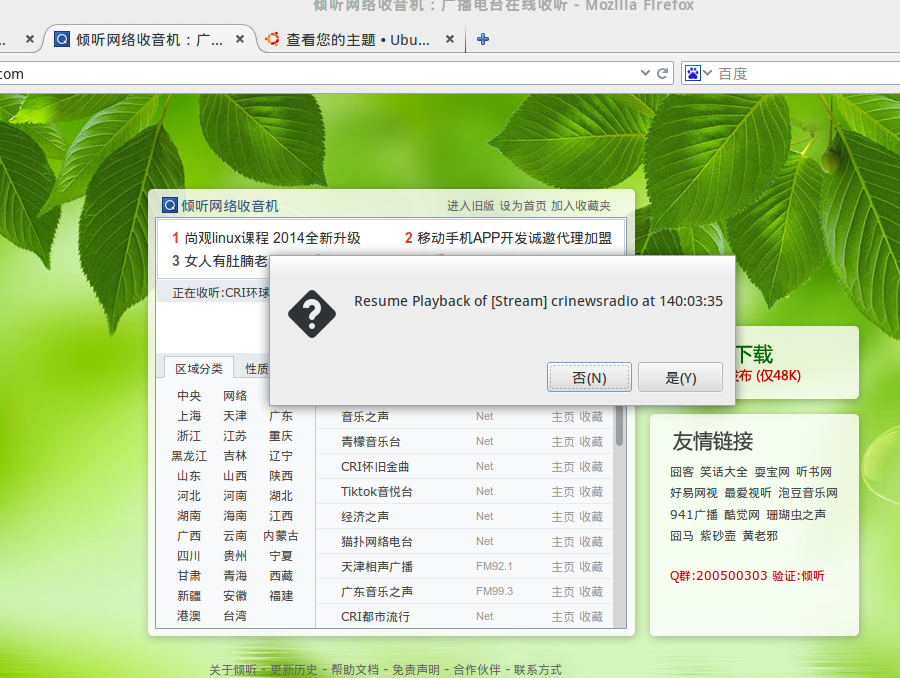The image size is (900, 678).
Task: Open friend link 笑话大全
Action: click(723, 472)
